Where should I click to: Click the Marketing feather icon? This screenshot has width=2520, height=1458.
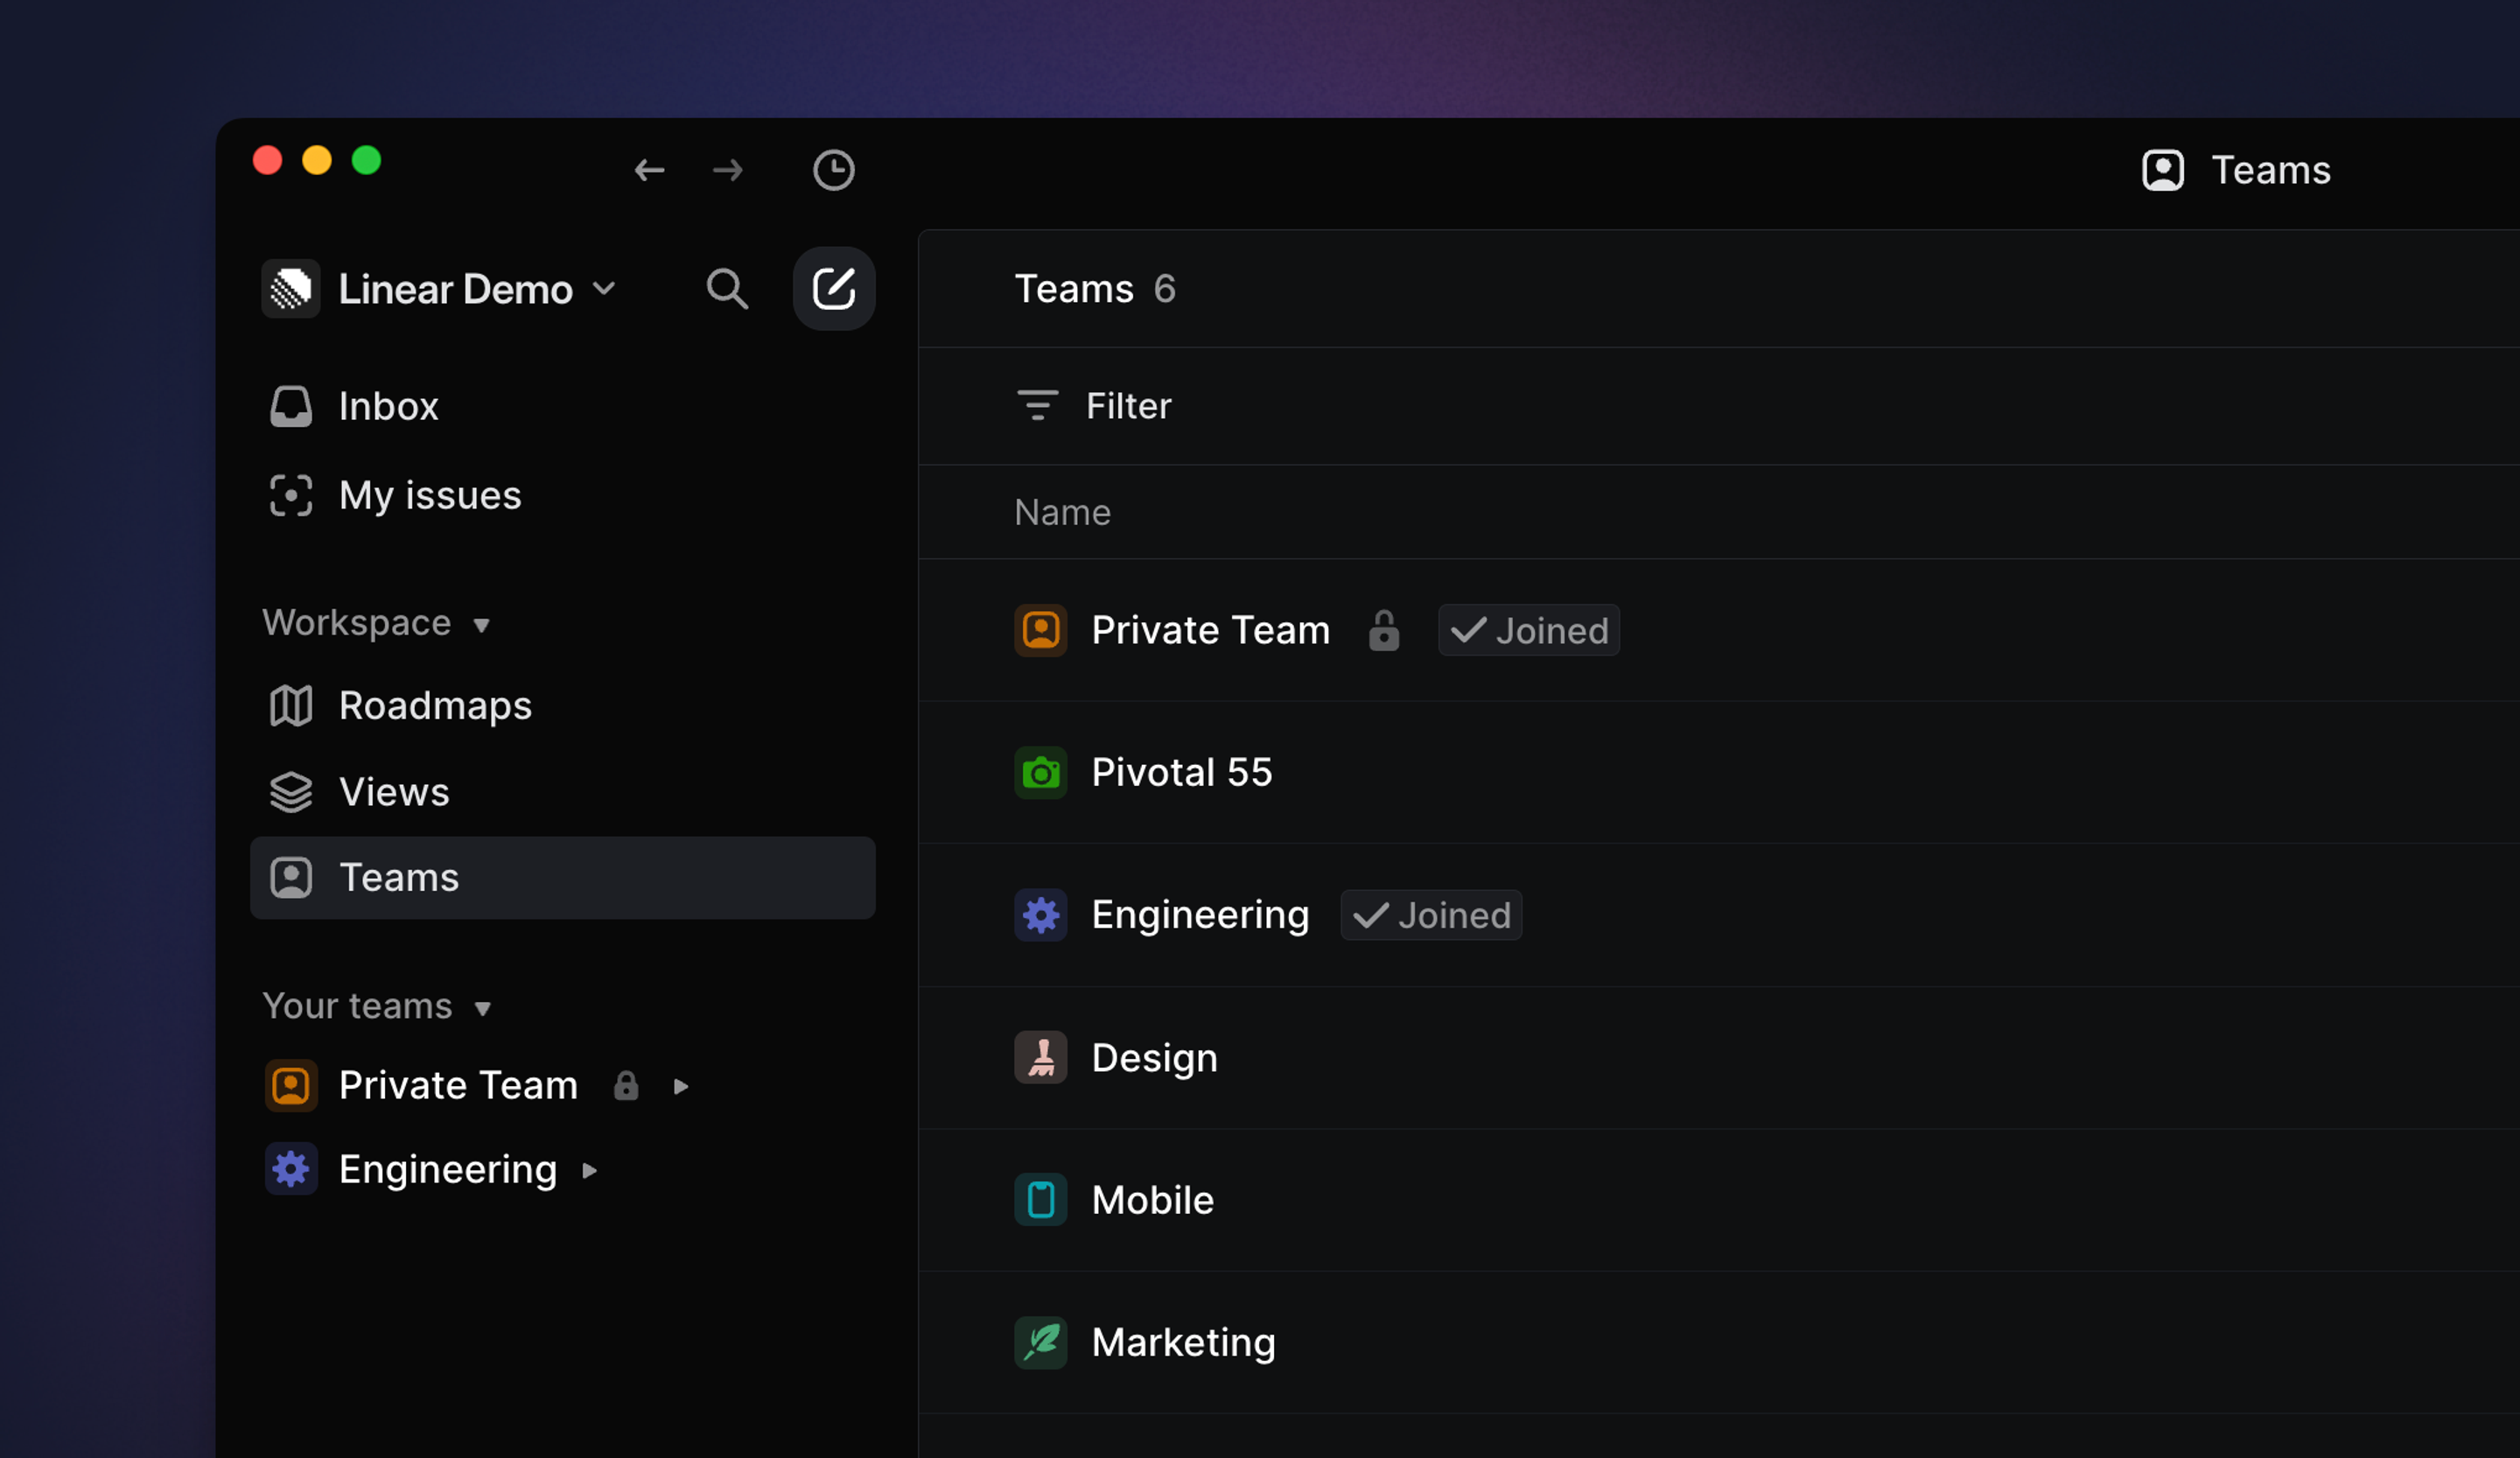pyautogui.click(x=1041, y=1343)
